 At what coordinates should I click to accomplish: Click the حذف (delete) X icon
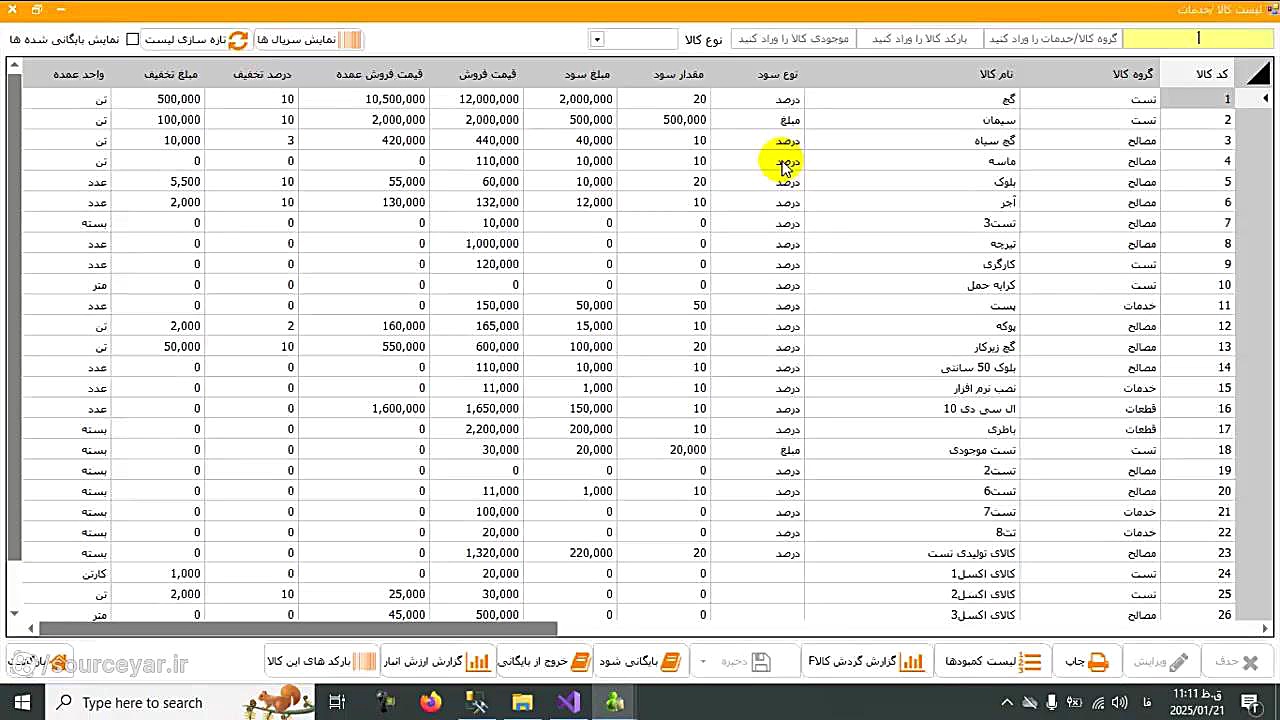1250,662
